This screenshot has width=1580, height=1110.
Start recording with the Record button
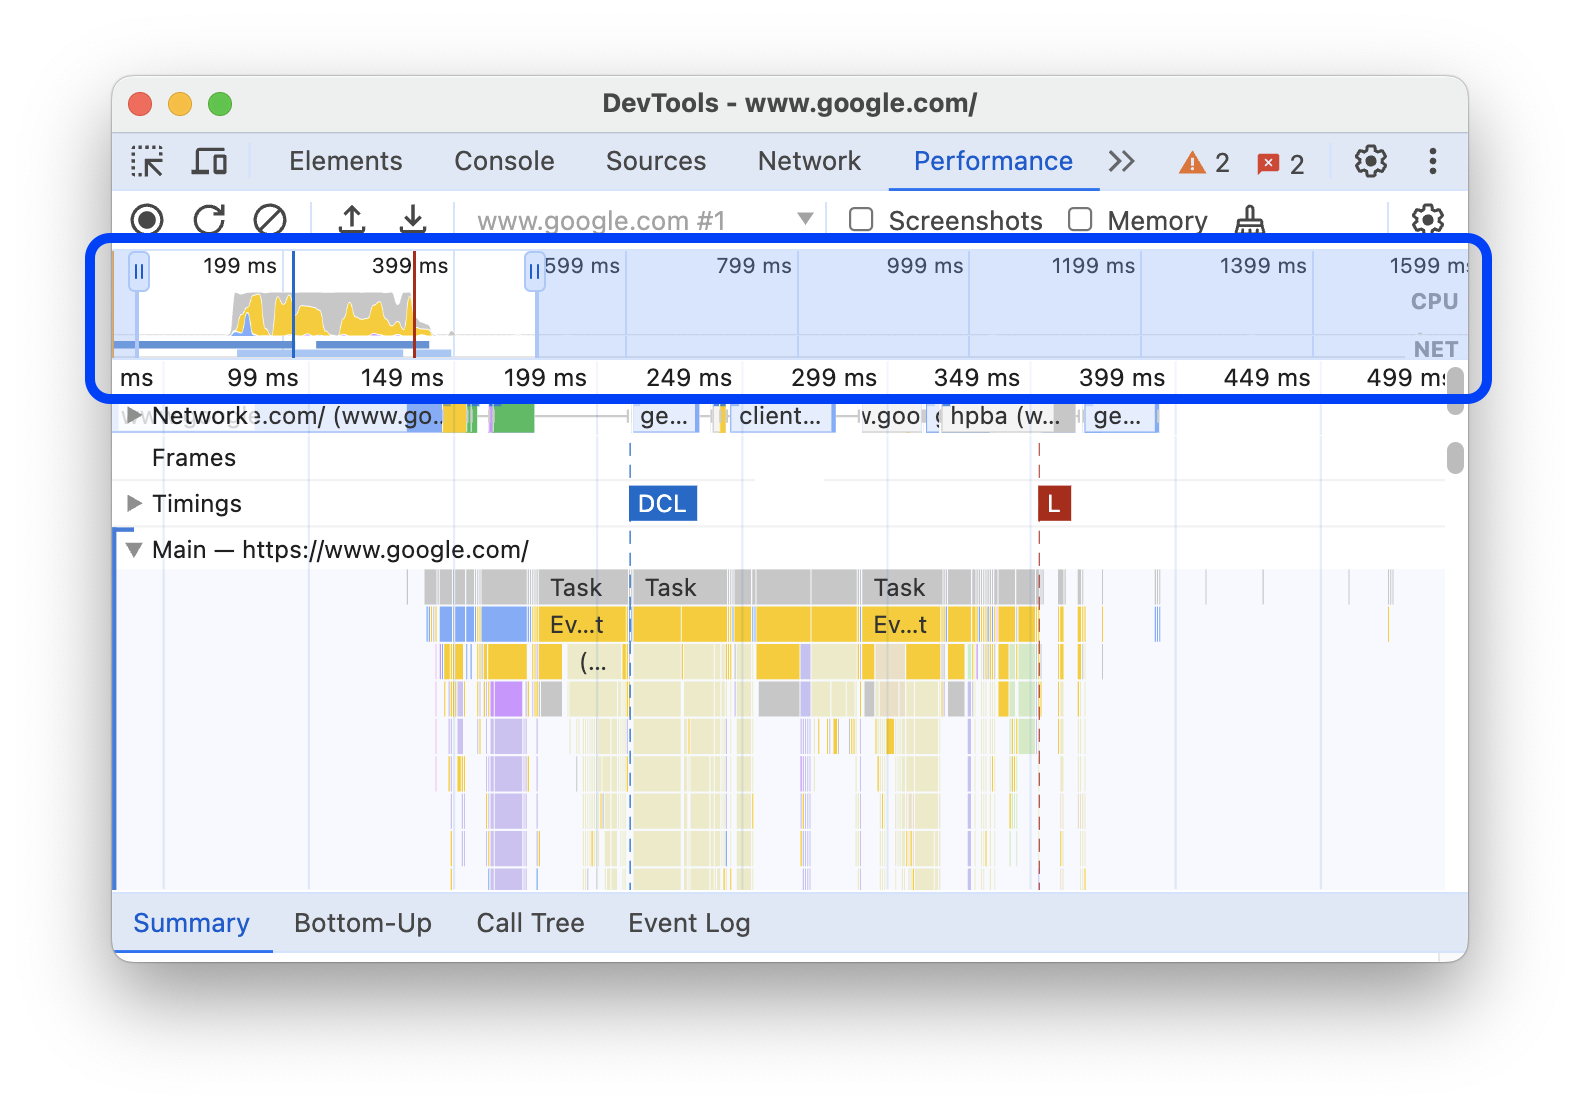[147, 220]
